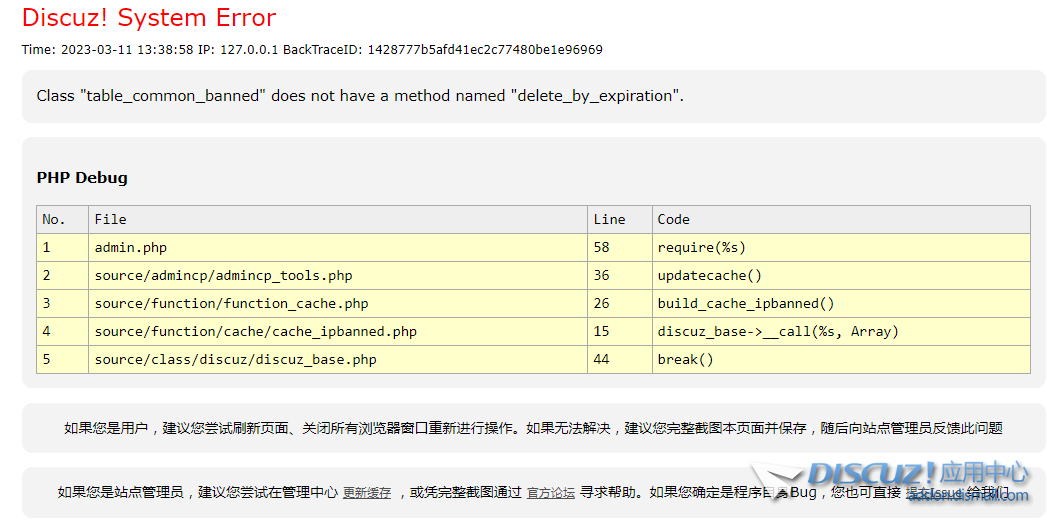Image resolution: width=1047 pixels, height=521 pixels.
Task: Select the source/admincp/admincp_tools.php cell
Action: (338, 275)
